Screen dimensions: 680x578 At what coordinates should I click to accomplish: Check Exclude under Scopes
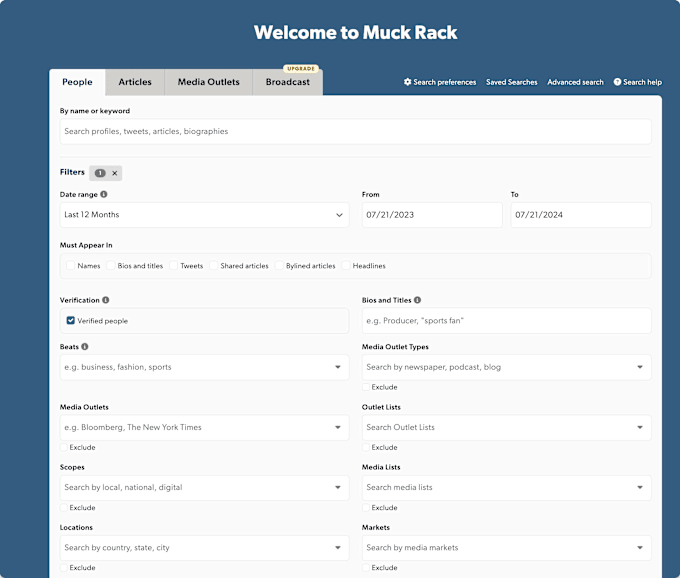(x=64, y=507)
